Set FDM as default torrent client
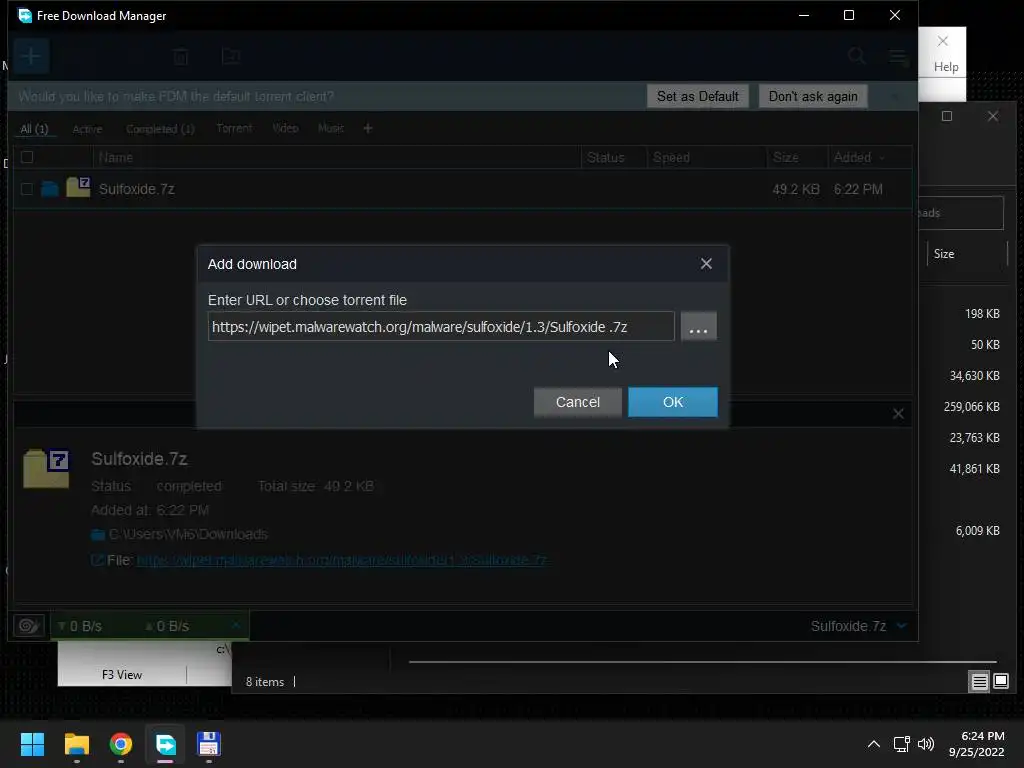Viewport: 1024px width, 768px height. (x=697, y=96)
